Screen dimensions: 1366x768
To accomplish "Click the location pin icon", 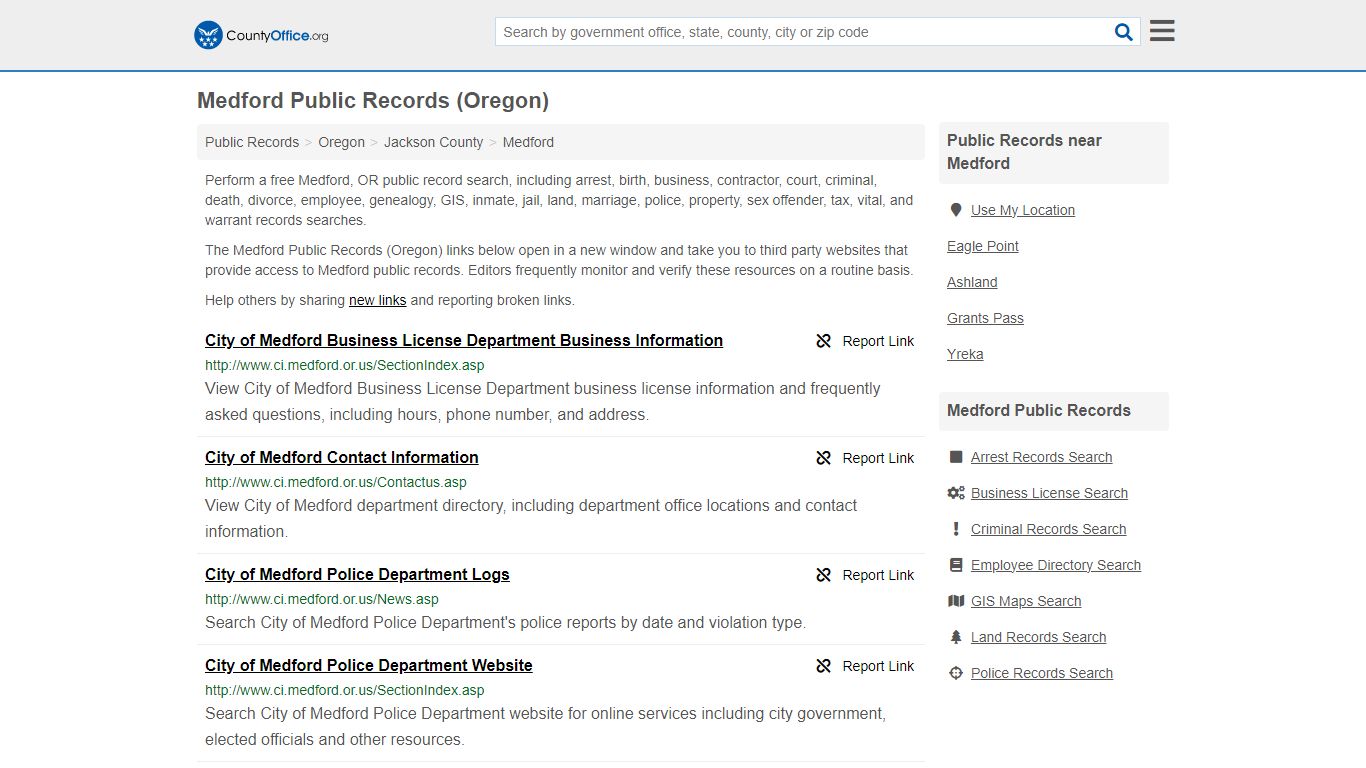I will pos(955,210).
